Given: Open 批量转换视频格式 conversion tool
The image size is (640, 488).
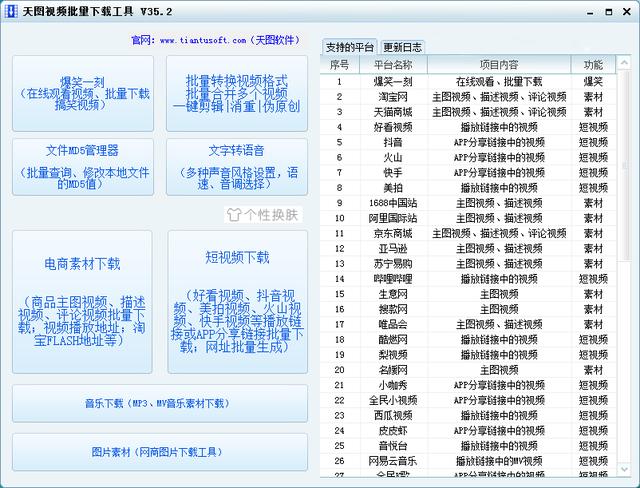Looking at the screenshot, I should [237, 93].
